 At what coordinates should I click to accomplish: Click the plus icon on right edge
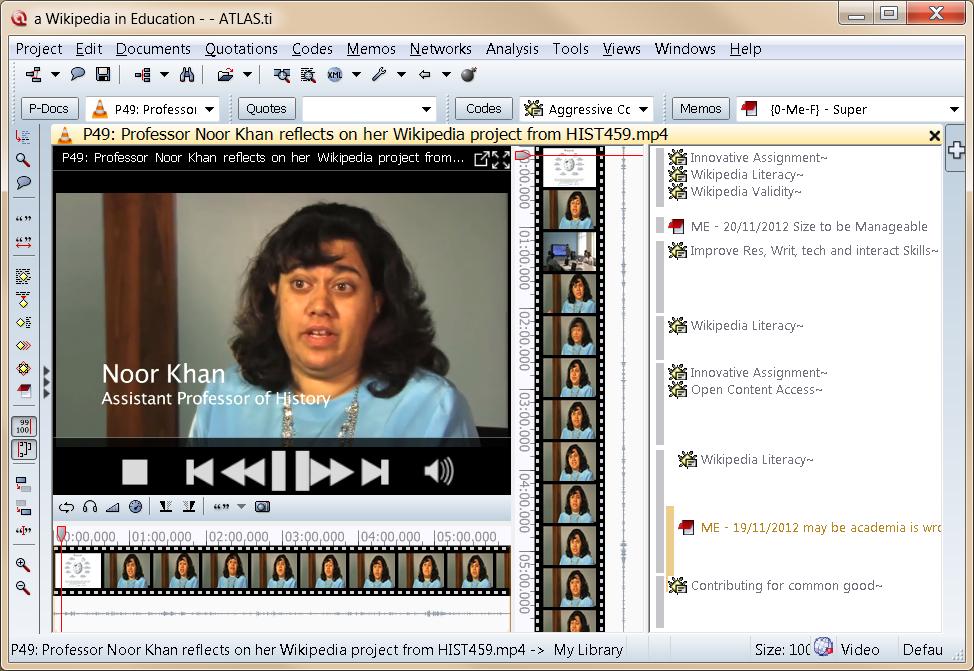coord(957,150)
